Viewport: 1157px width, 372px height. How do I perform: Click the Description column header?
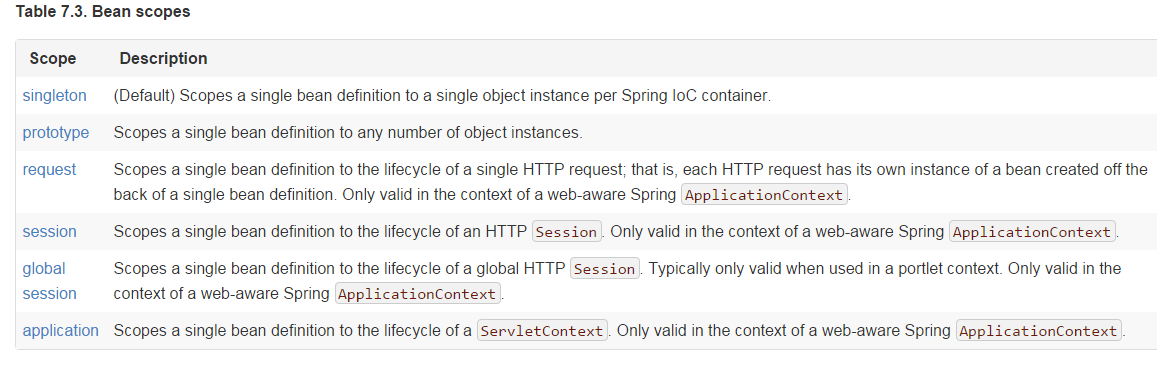tap(163, 58)
